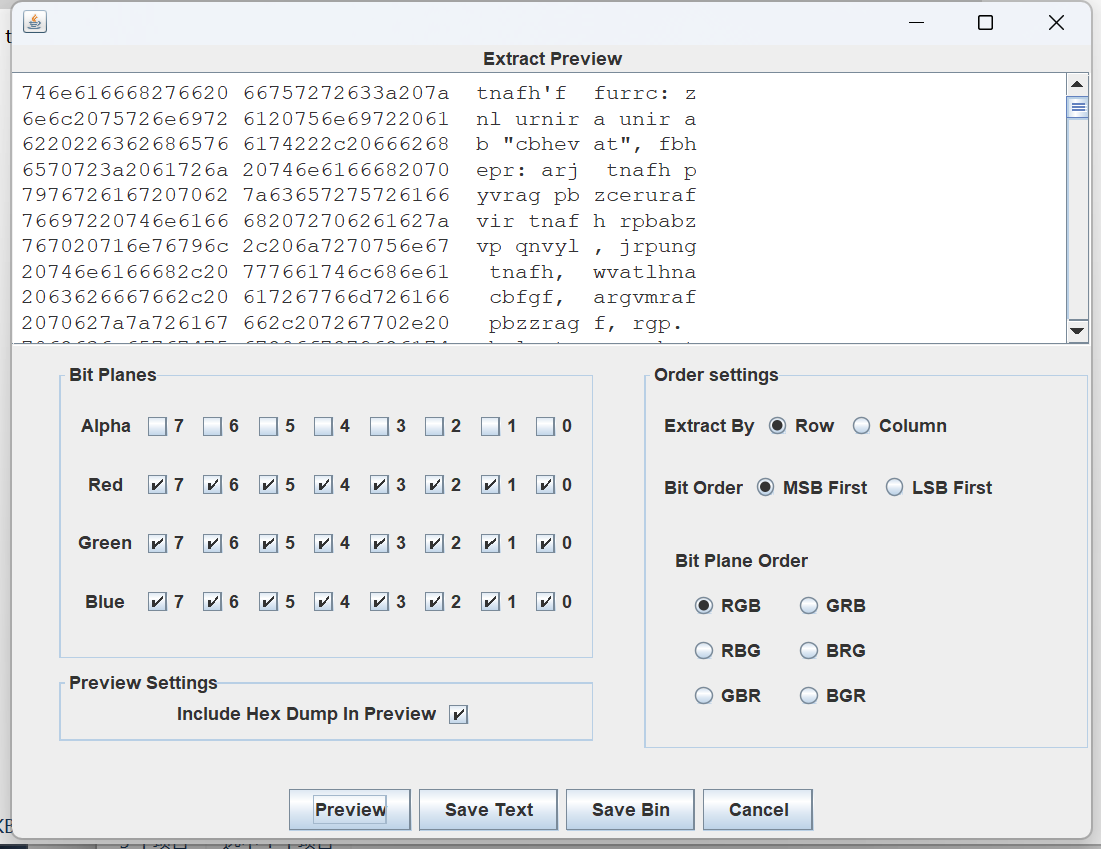Click scrollbar down arrow in preview
Screen dimensions: 1101x849
tap(1078, 331)
